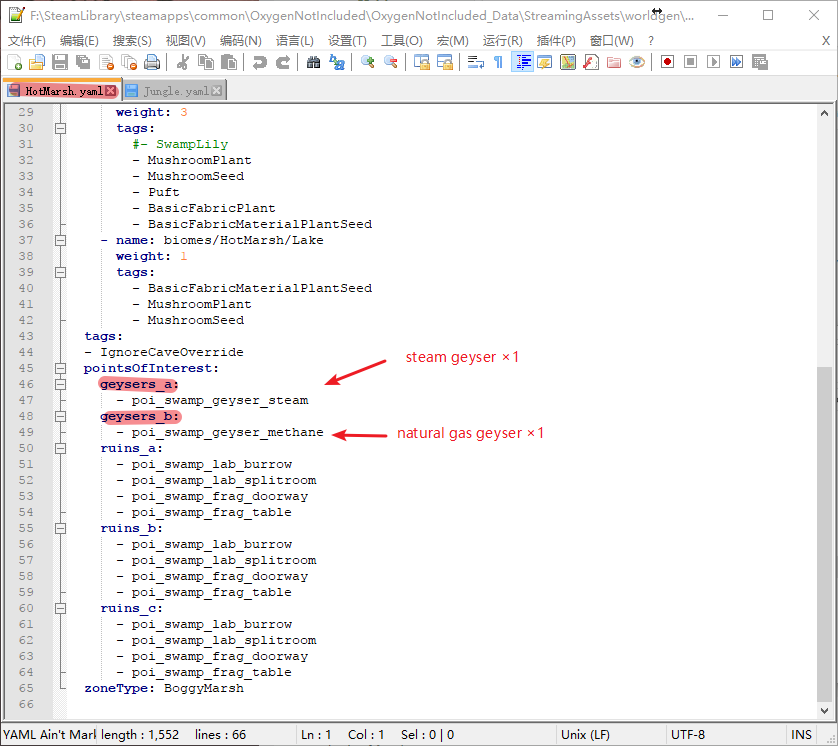The width and height of the screenshot is (838, 746).
Task: Toggle show all characters pilcrow button
Action: 498,62
